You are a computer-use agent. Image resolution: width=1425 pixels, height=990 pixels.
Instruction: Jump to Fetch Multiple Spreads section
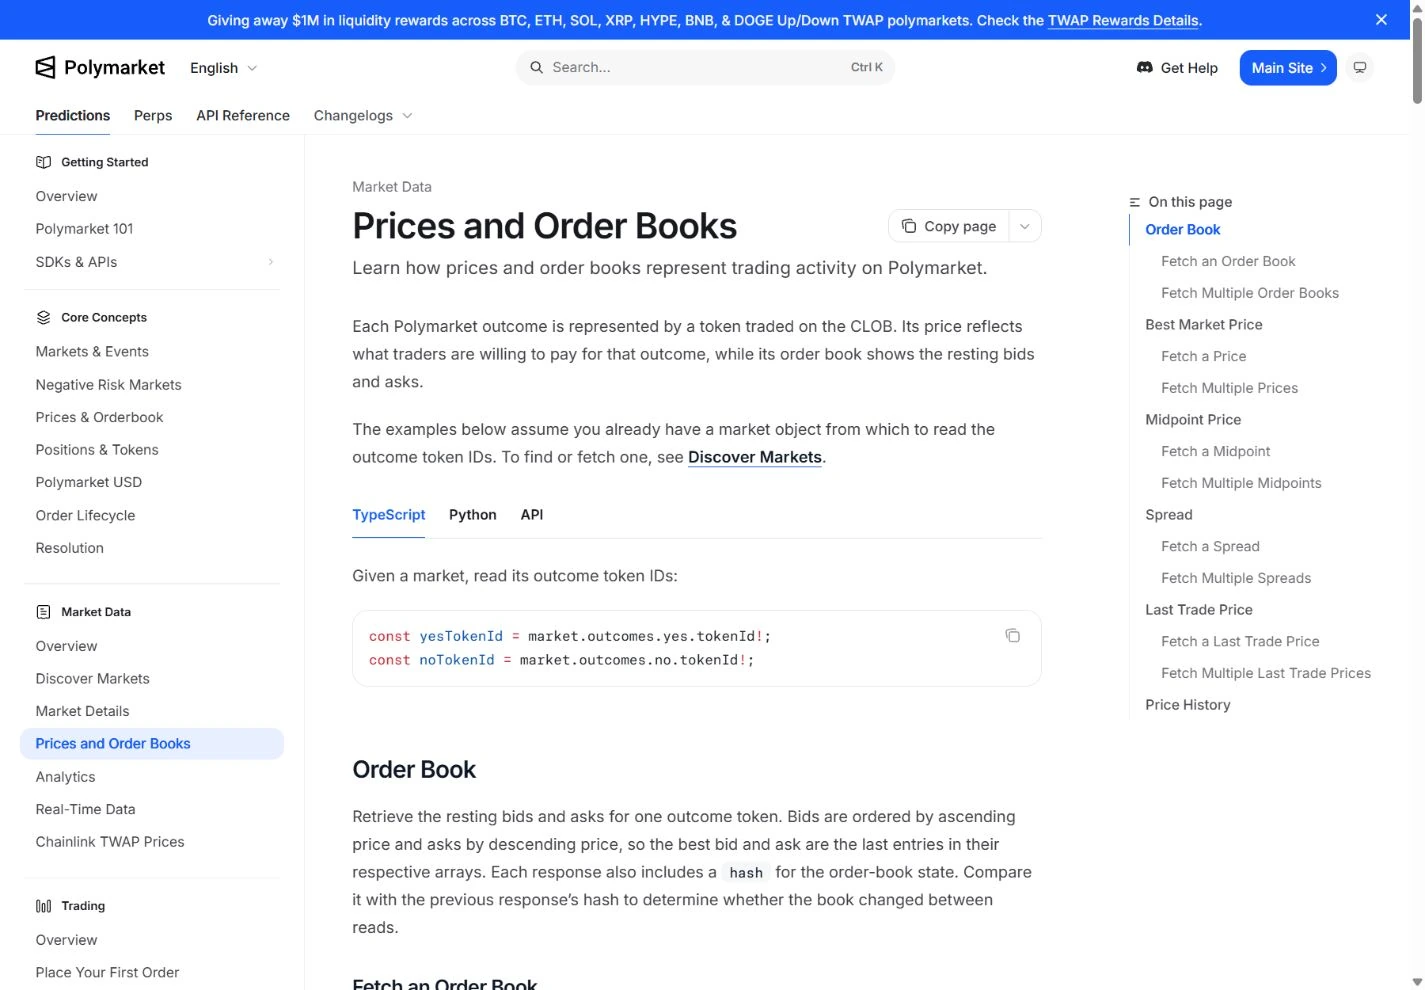pos(1236,578)
